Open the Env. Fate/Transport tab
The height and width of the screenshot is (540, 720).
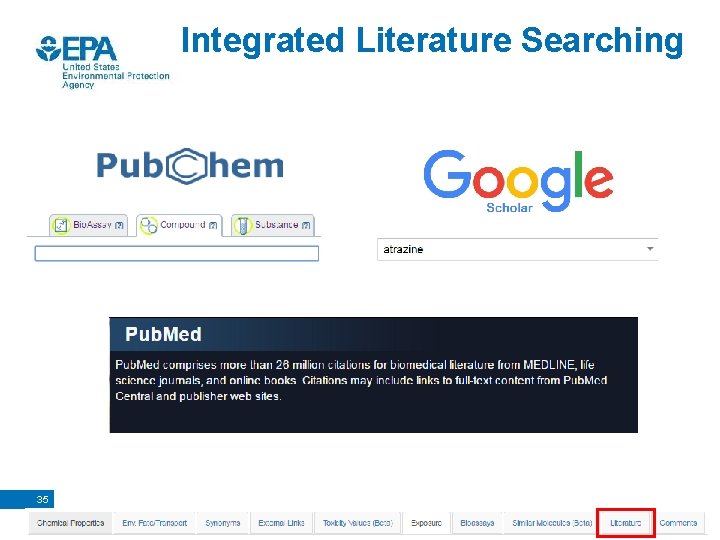[x=154, y=523]
